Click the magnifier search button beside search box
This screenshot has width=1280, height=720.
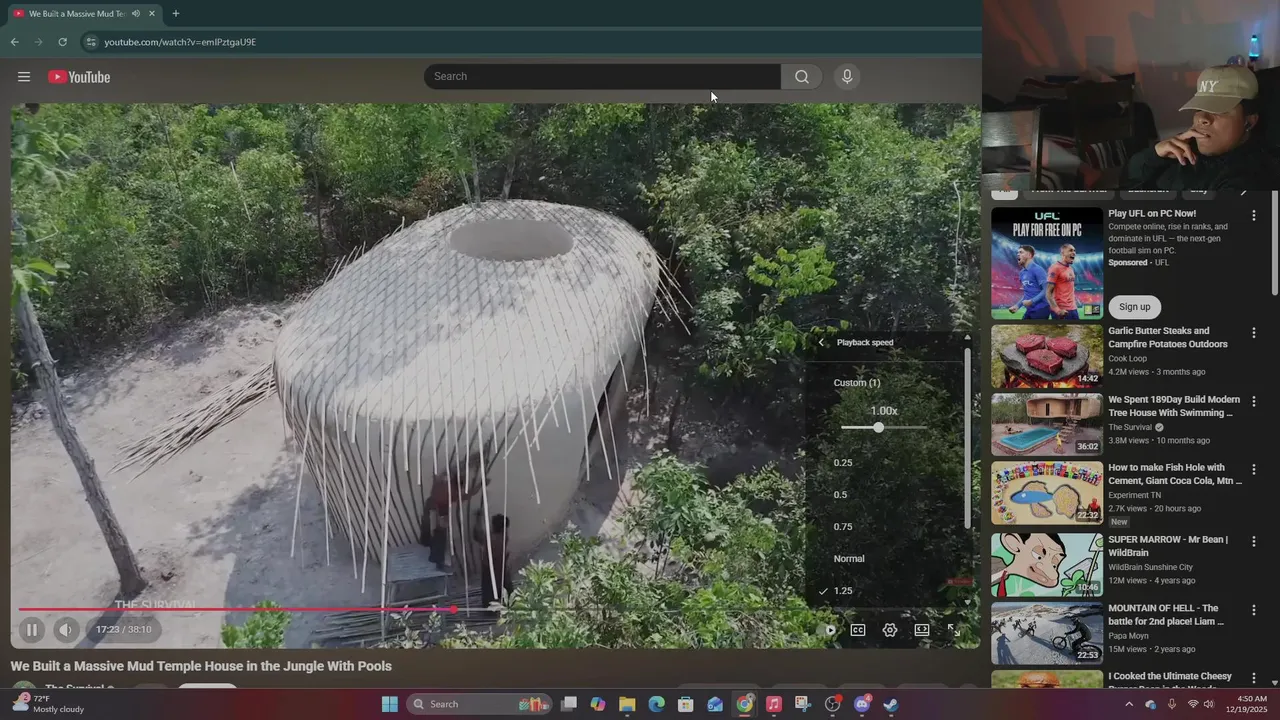[802, 77]
